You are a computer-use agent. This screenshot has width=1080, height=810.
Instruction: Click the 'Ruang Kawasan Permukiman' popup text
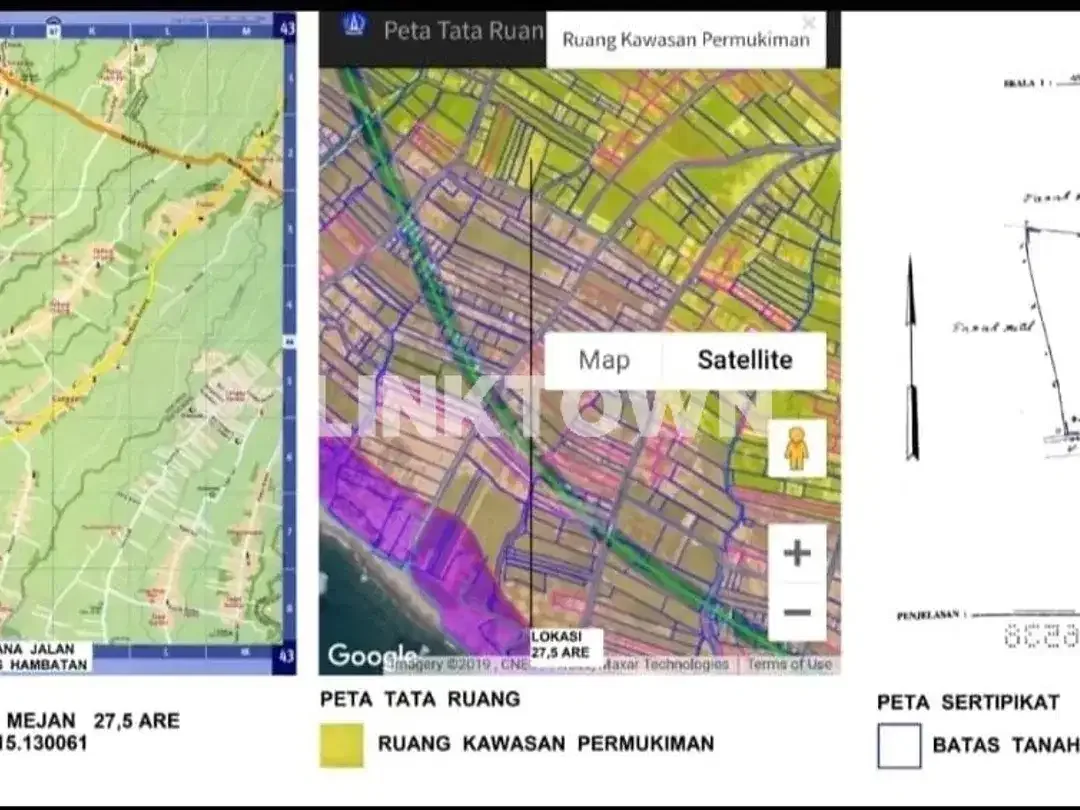coord(686,40)
